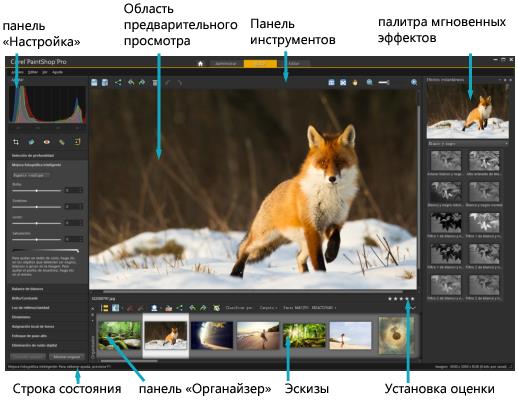
Task: Open the Archivo menu
Action: (17, 72)
